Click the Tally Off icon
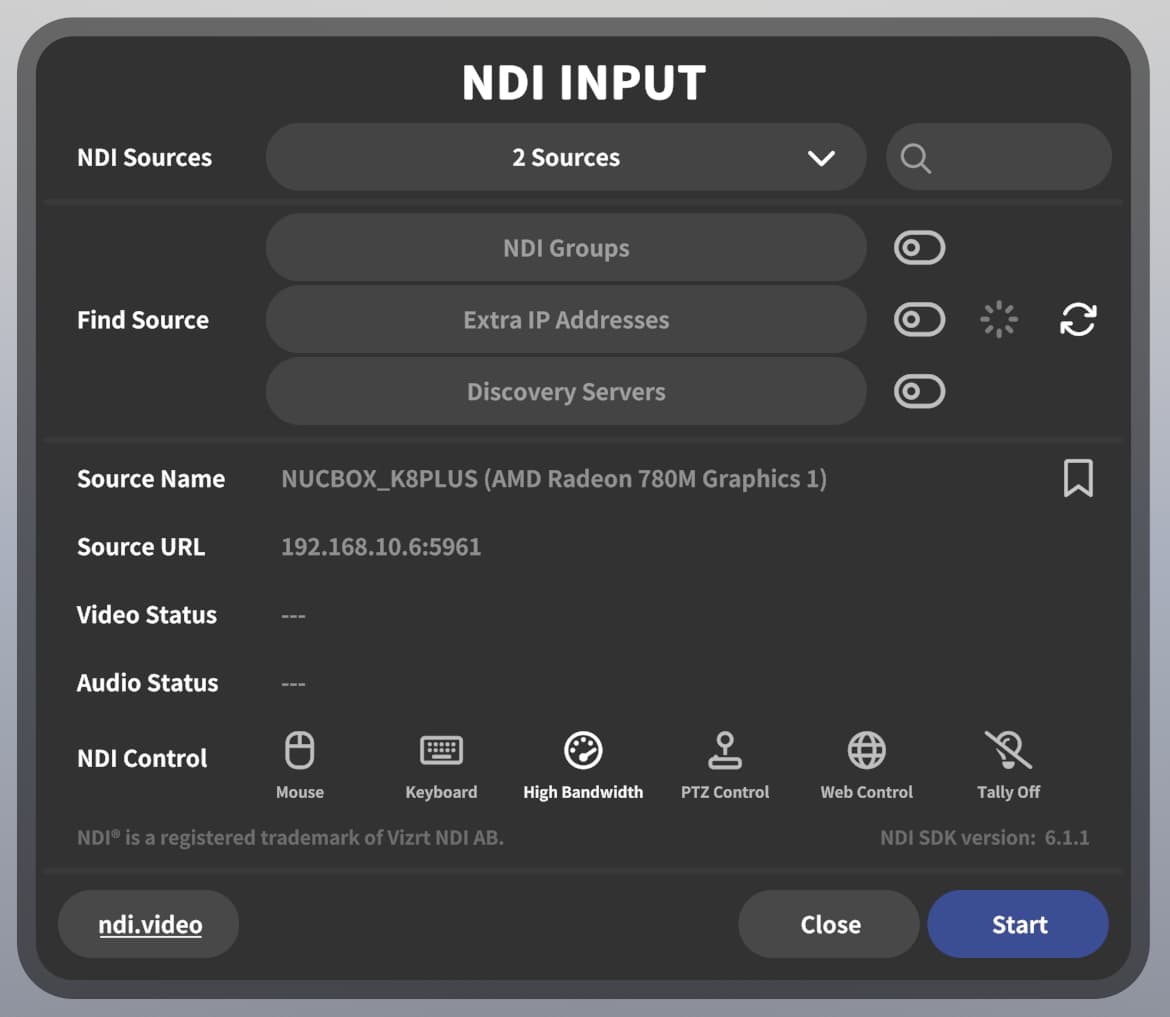 coord(1008,750)
